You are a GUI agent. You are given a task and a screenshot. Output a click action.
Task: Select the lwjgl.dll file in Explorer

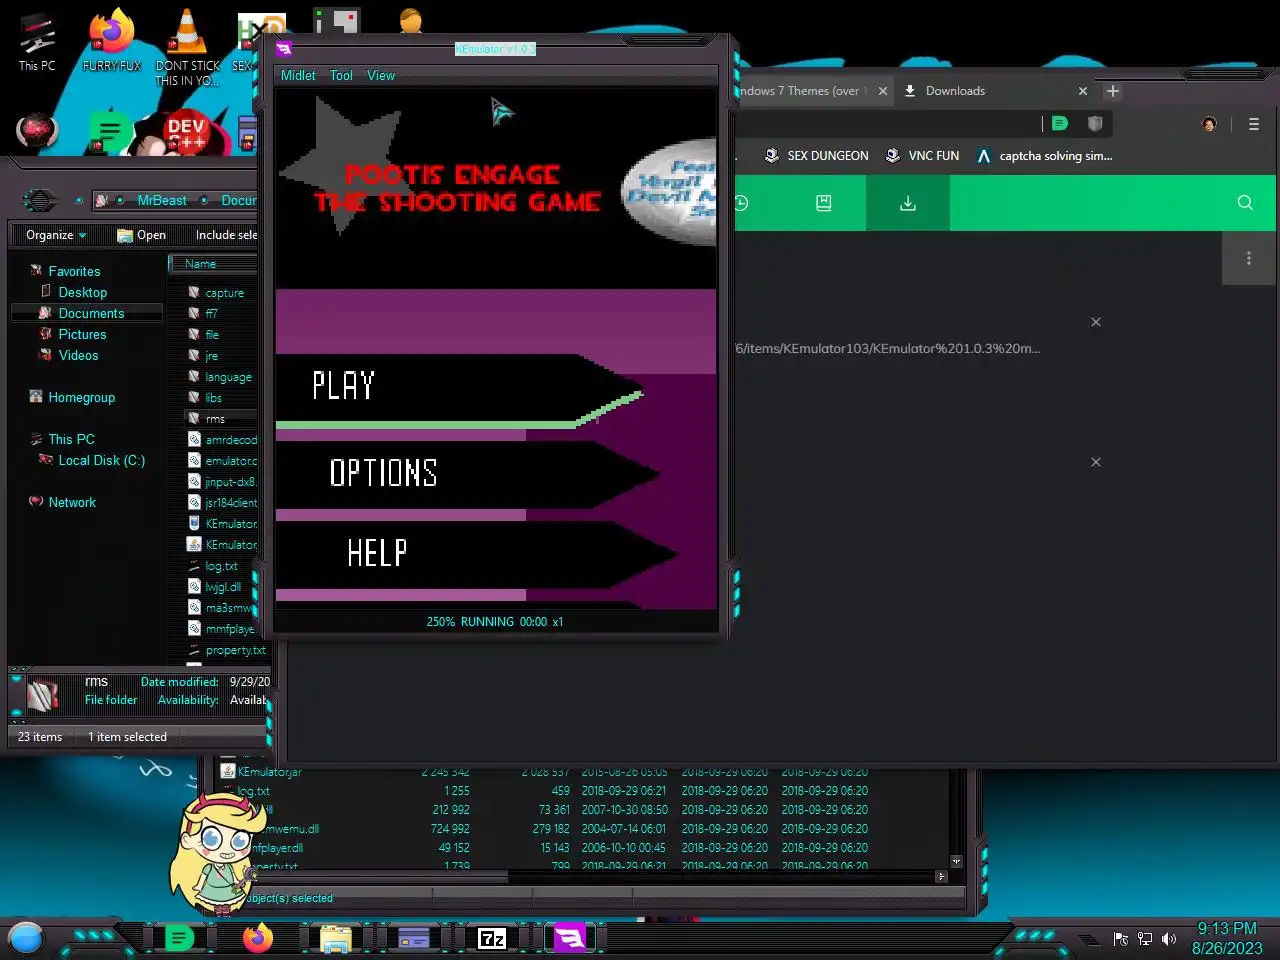pyautogui.click(x=223, y=587)
